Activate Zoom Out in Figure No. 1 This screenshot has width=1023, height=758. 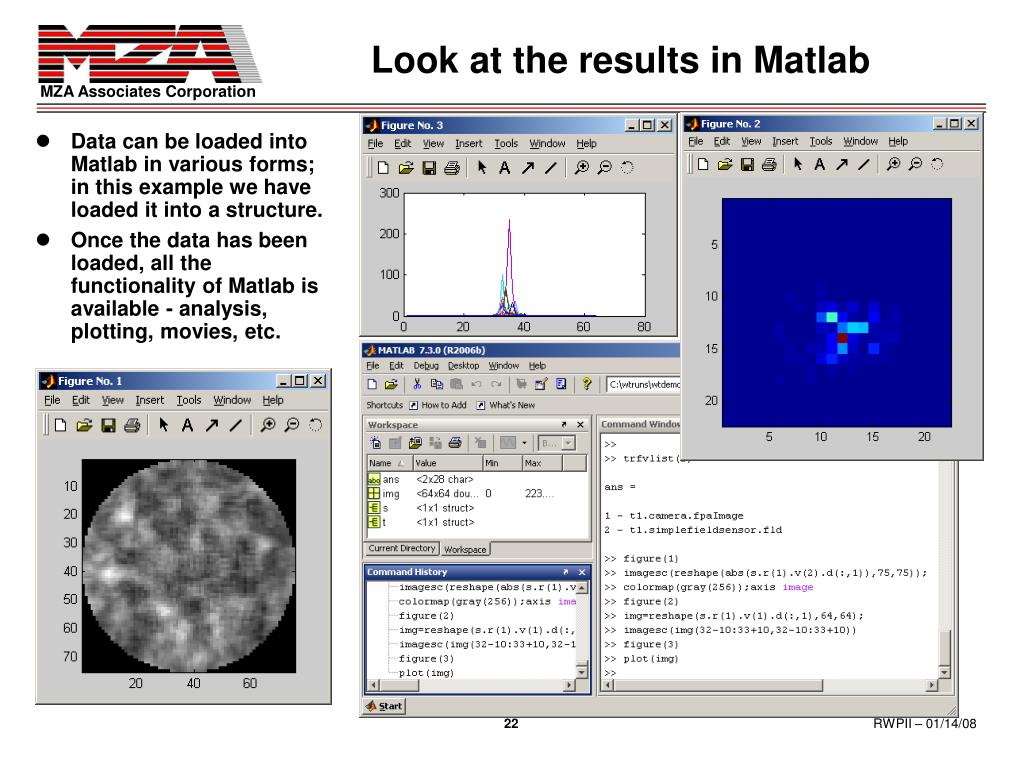(292, 425)
